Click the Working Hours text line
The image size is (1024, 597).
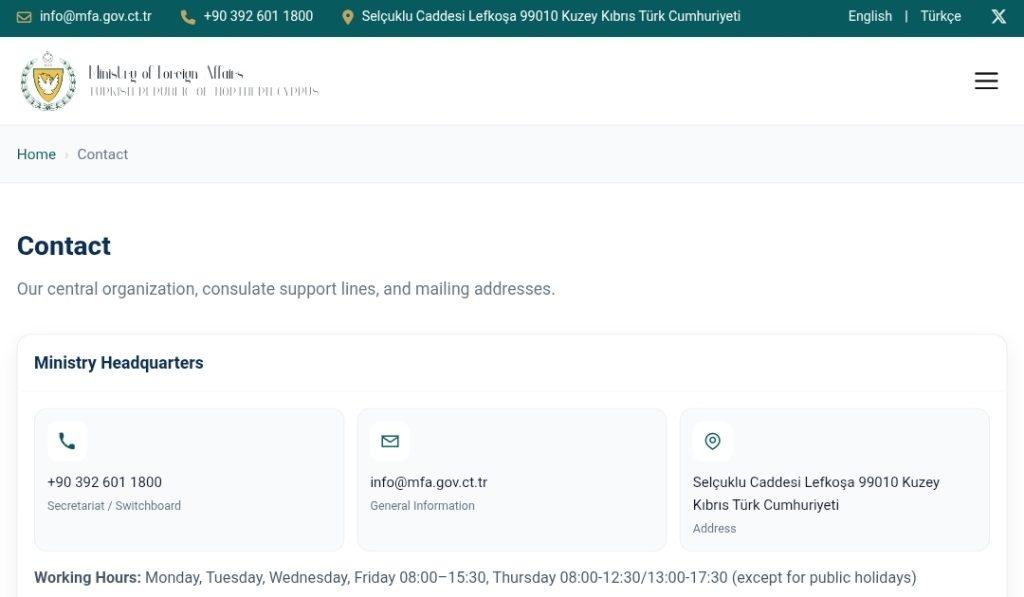475,577
